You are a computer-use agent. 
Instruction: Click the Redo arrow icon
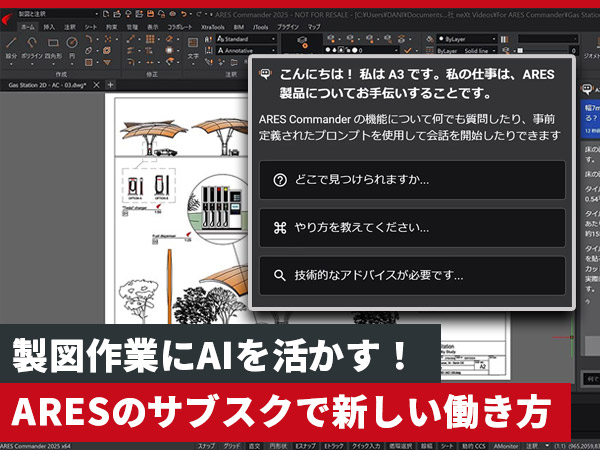(199, 14)
